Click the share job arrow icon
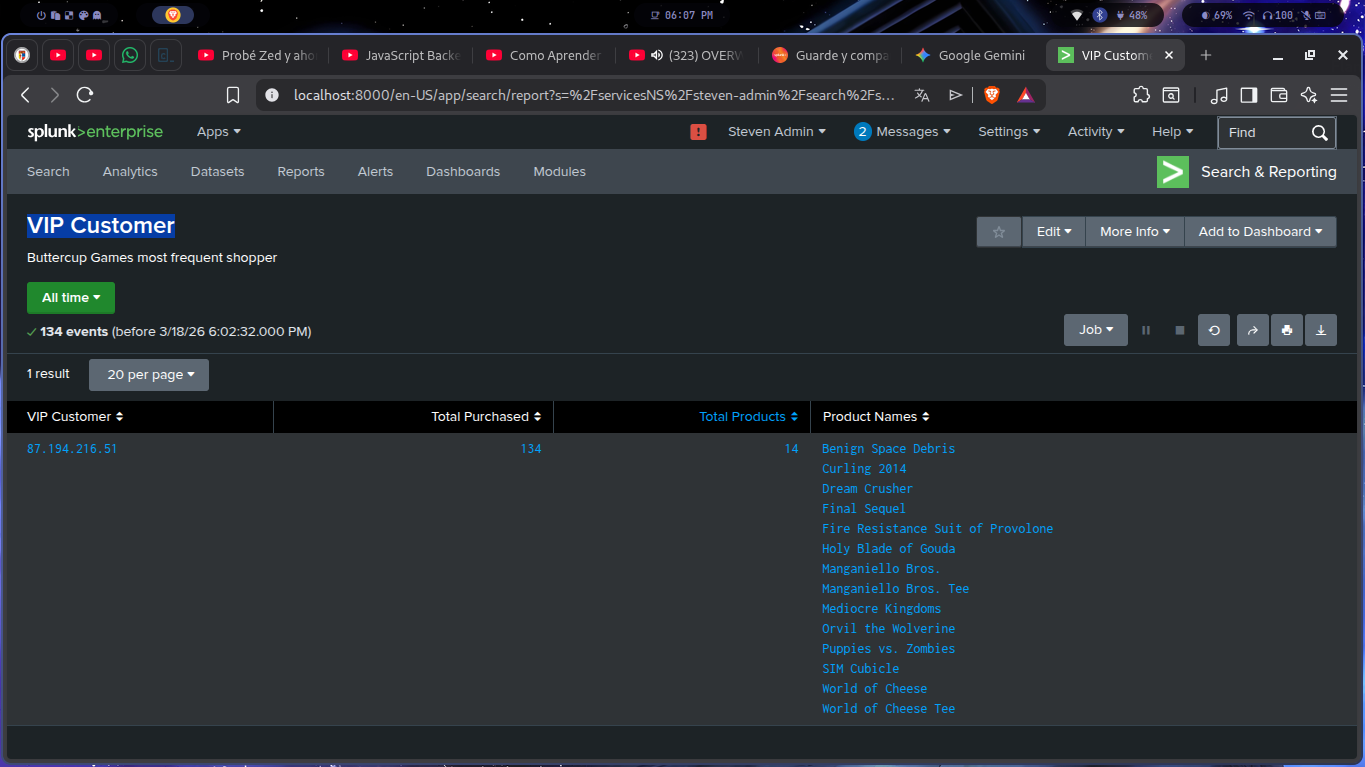This screenshot has height=767, width=1365. click(x=1252, y=330)
